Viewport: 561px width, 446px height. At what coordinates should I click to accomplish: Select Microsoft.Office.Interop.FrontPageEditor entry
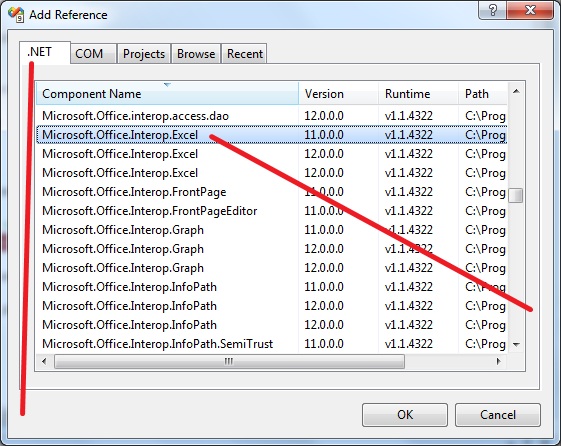pyautogui.click(x=272, y=211)
